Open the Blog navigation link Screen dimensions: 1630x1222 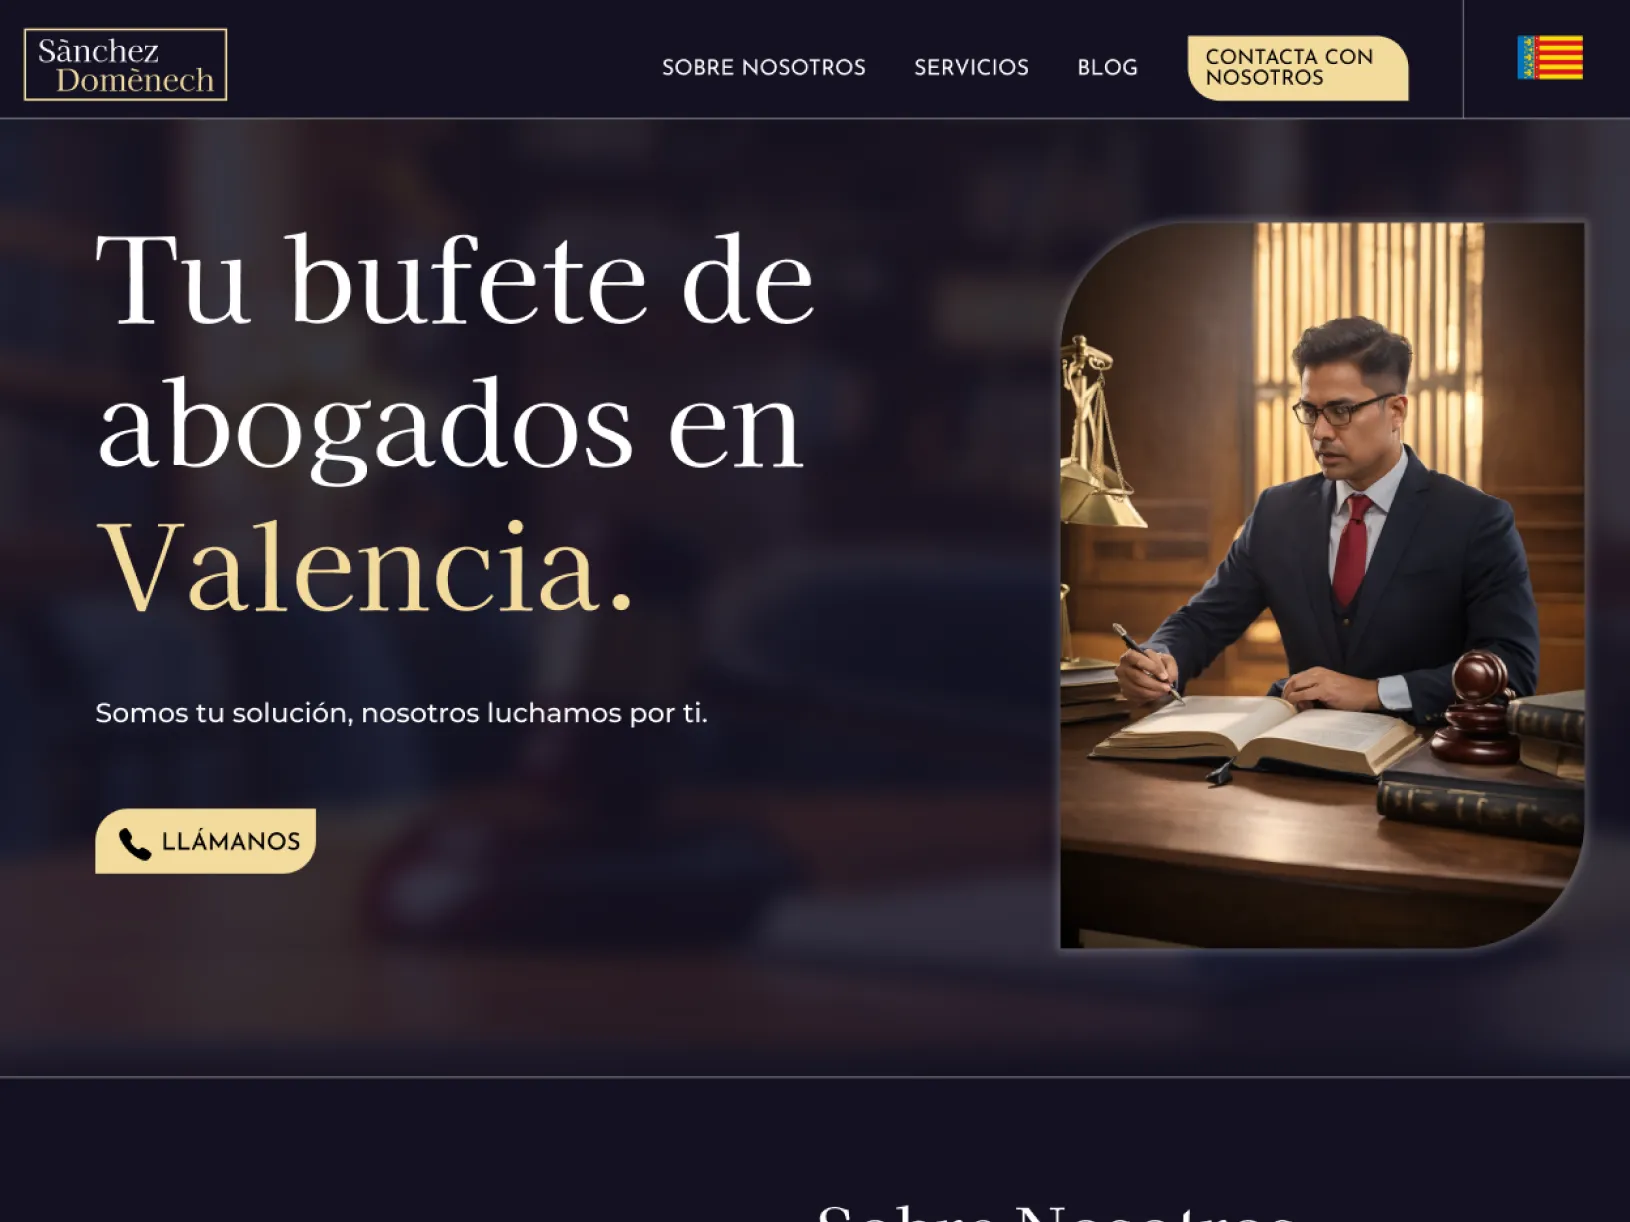coord(1107,67)
